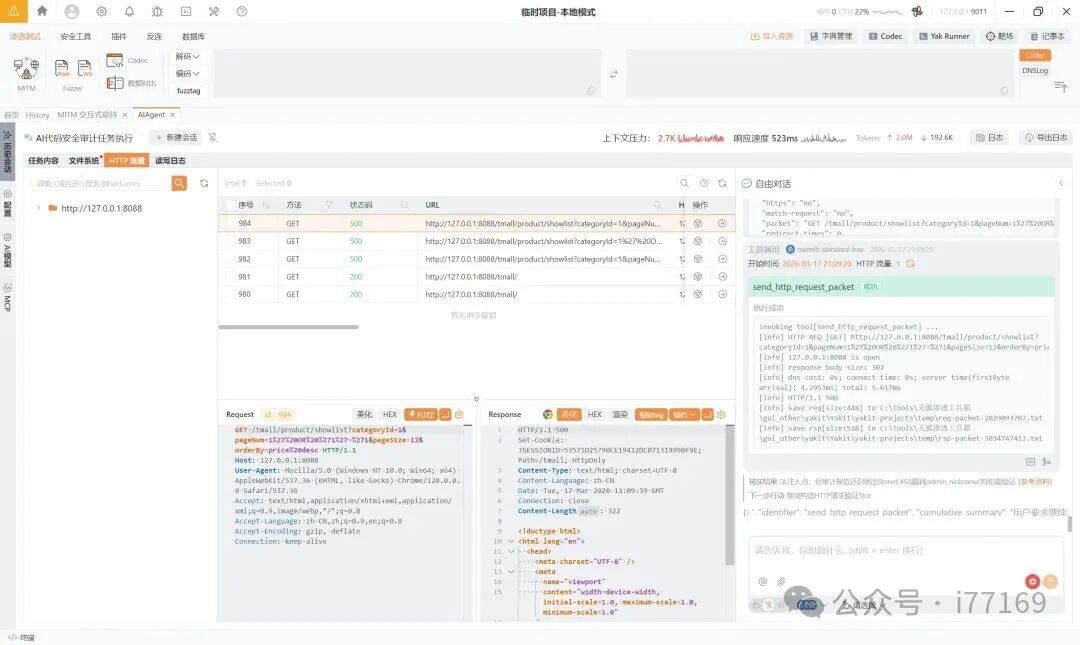Open the home icon in title bar
The image size is (1080, 645).
(42, 11)
